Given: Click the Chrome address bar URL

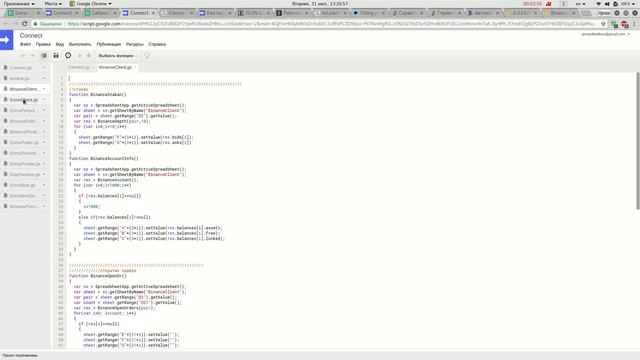Looking at the screenshot, I should pos(331,24).
